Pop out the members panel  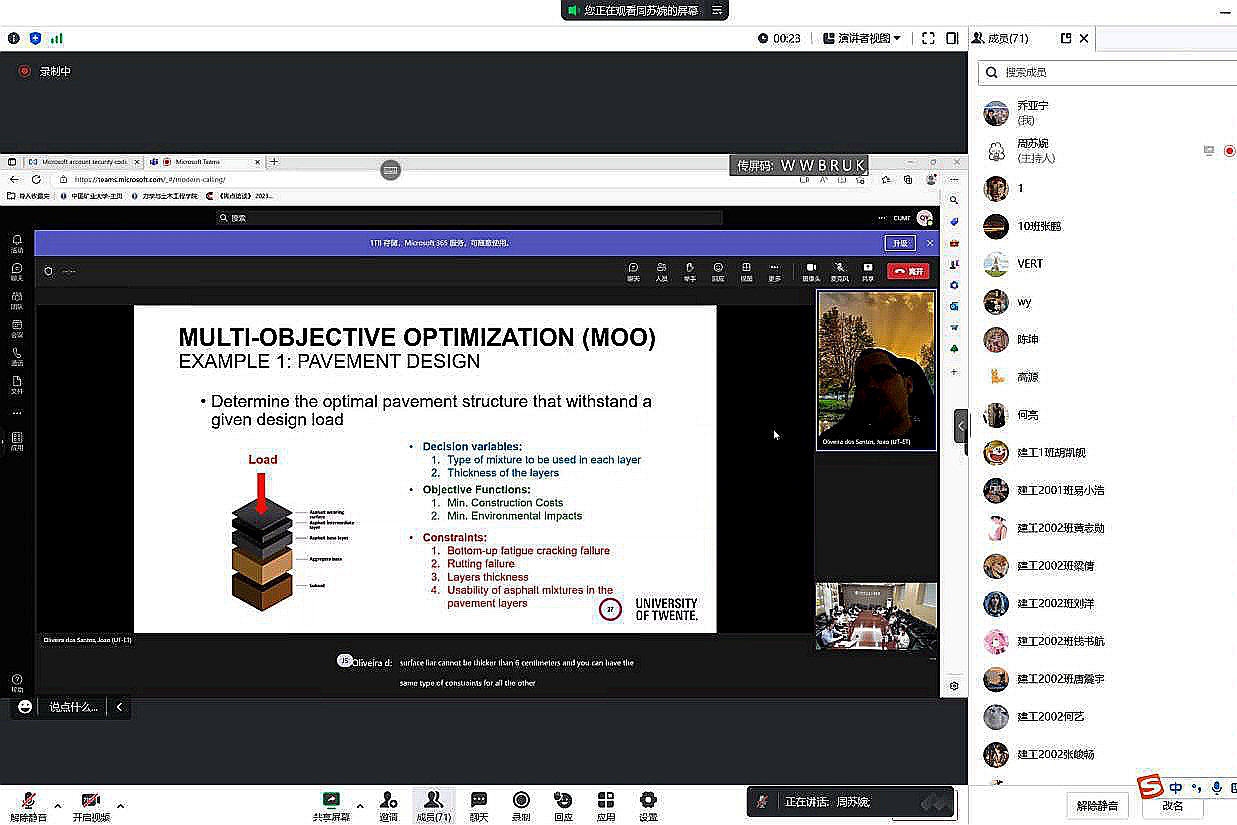tap(1066, 38)
